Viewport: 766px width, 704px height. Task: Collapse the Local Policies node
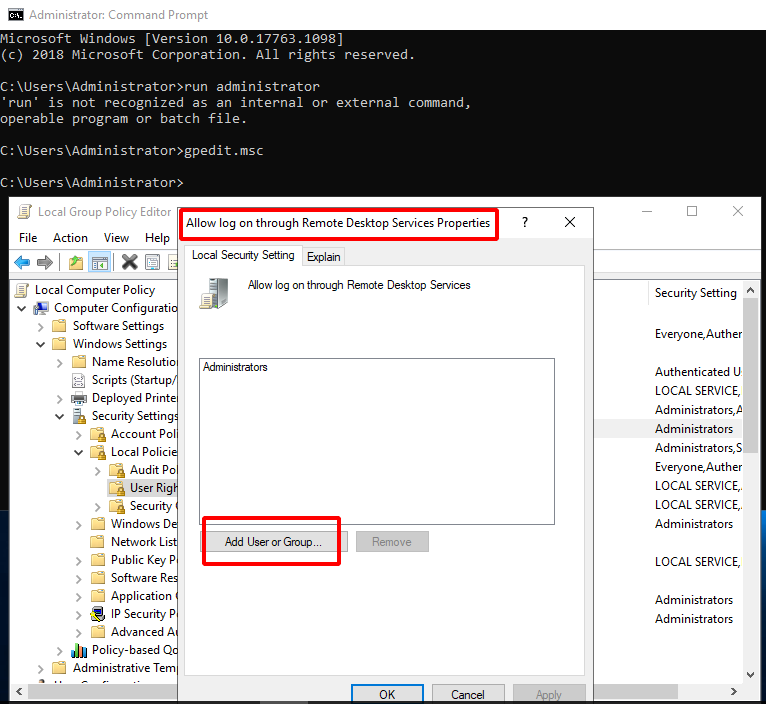click(x=79, y=452)
